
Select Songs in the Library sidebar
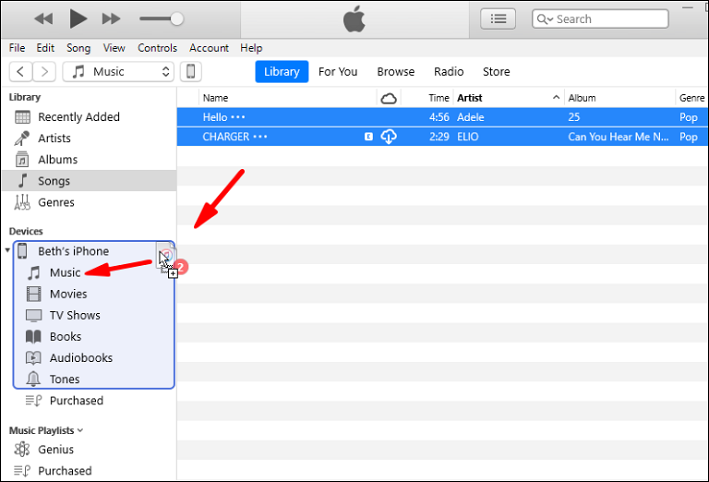pyautogui.click(x=89, y=181)
